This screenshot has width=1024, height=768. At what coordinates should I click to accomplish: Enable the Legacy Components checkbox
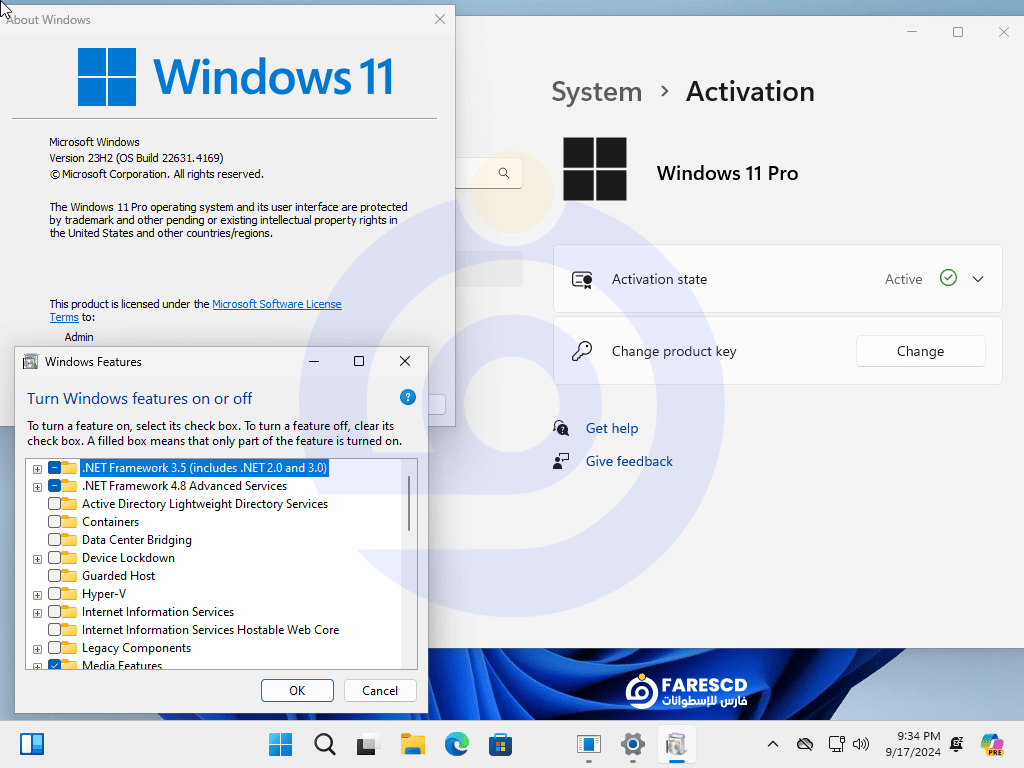pos(54,648)
